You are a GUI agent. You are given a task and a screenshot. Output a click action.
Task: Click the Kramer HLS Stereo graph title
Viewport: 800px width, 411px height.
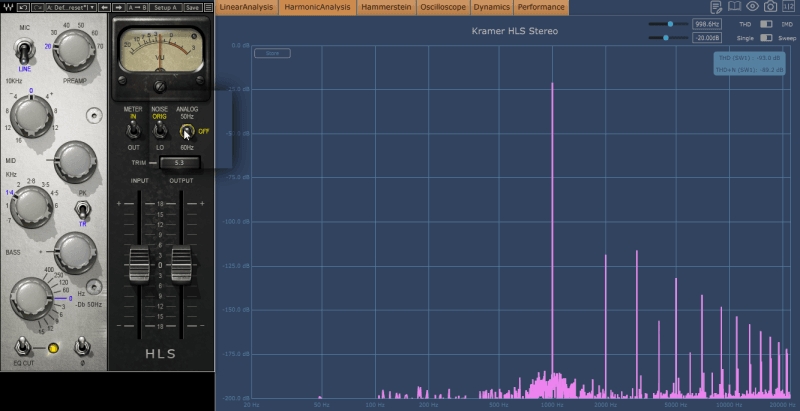[515, 31]
